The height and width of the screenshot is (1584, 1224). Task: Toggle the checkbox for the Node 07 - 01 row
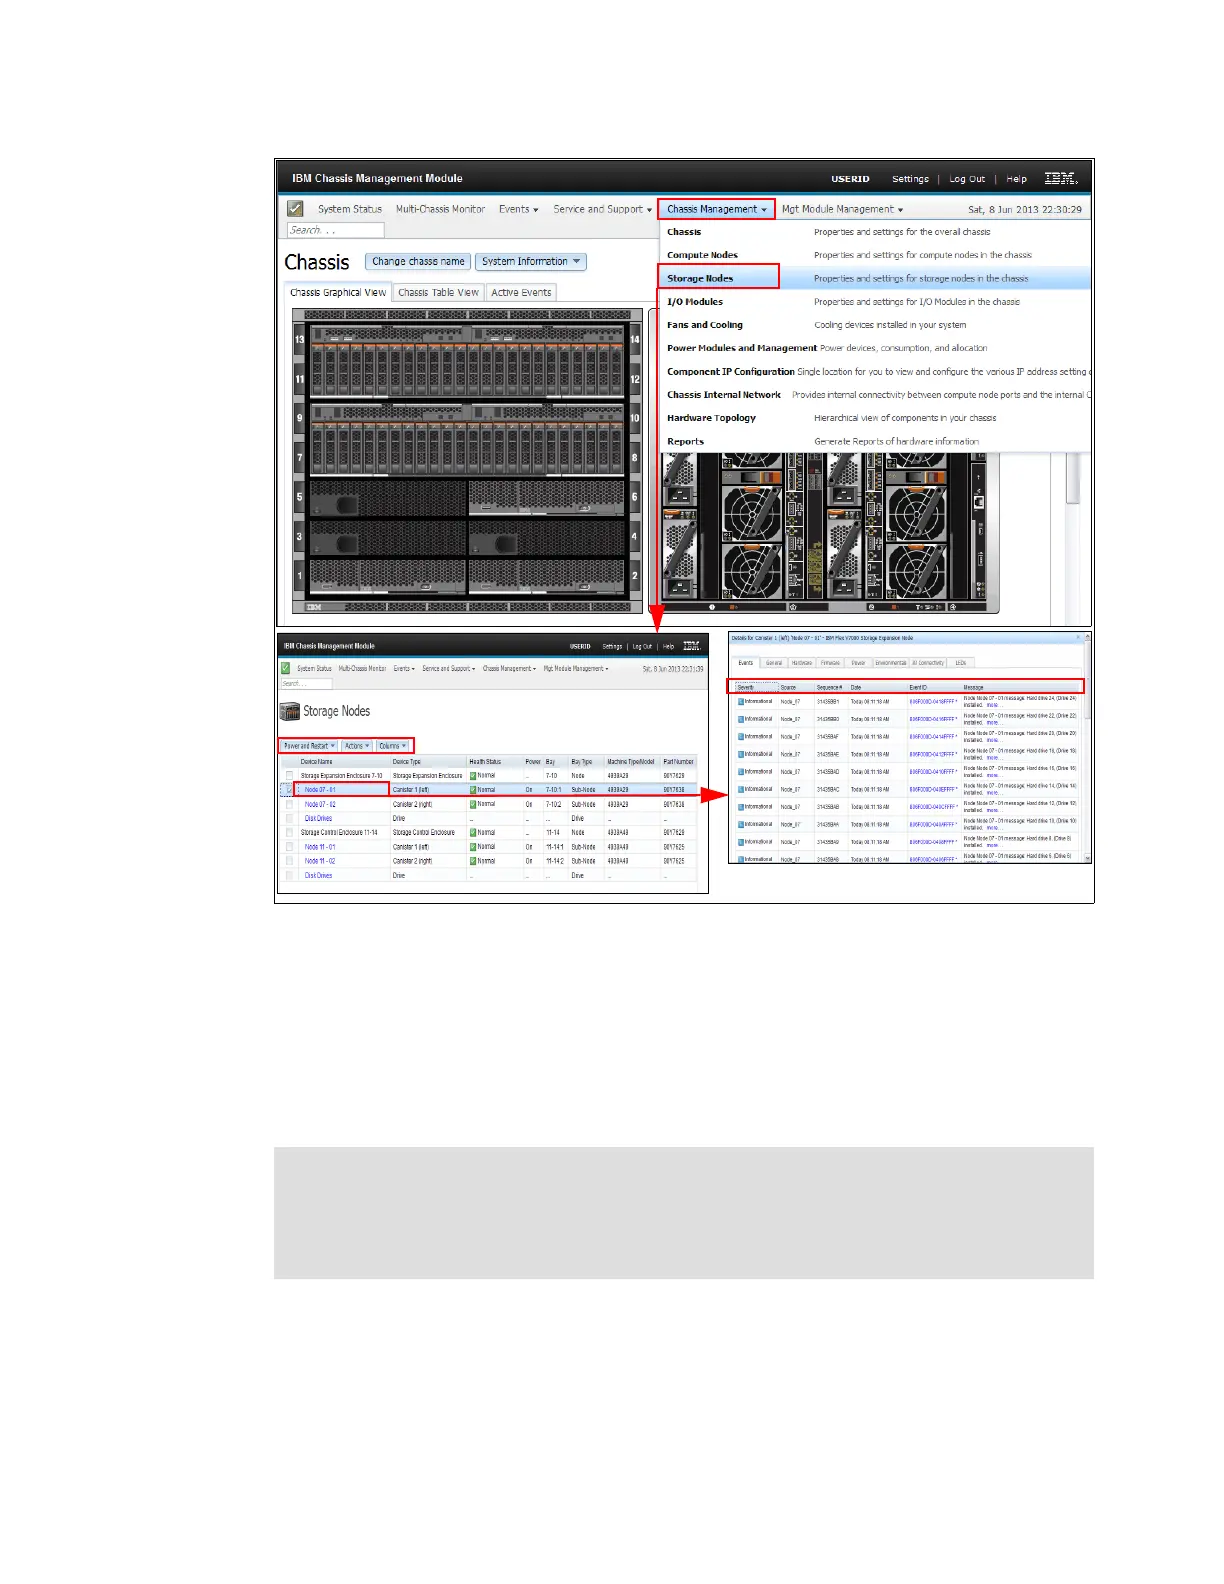tap(290, 790)
